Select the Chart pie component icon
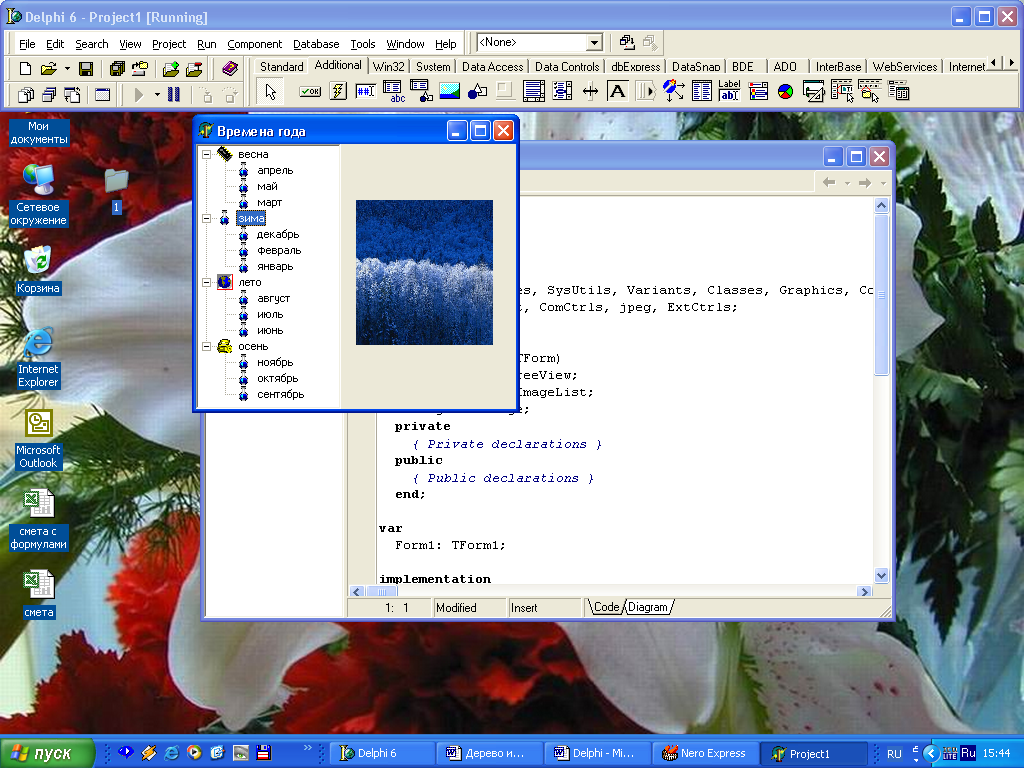 pyautogui.click(x=786, y=92)
